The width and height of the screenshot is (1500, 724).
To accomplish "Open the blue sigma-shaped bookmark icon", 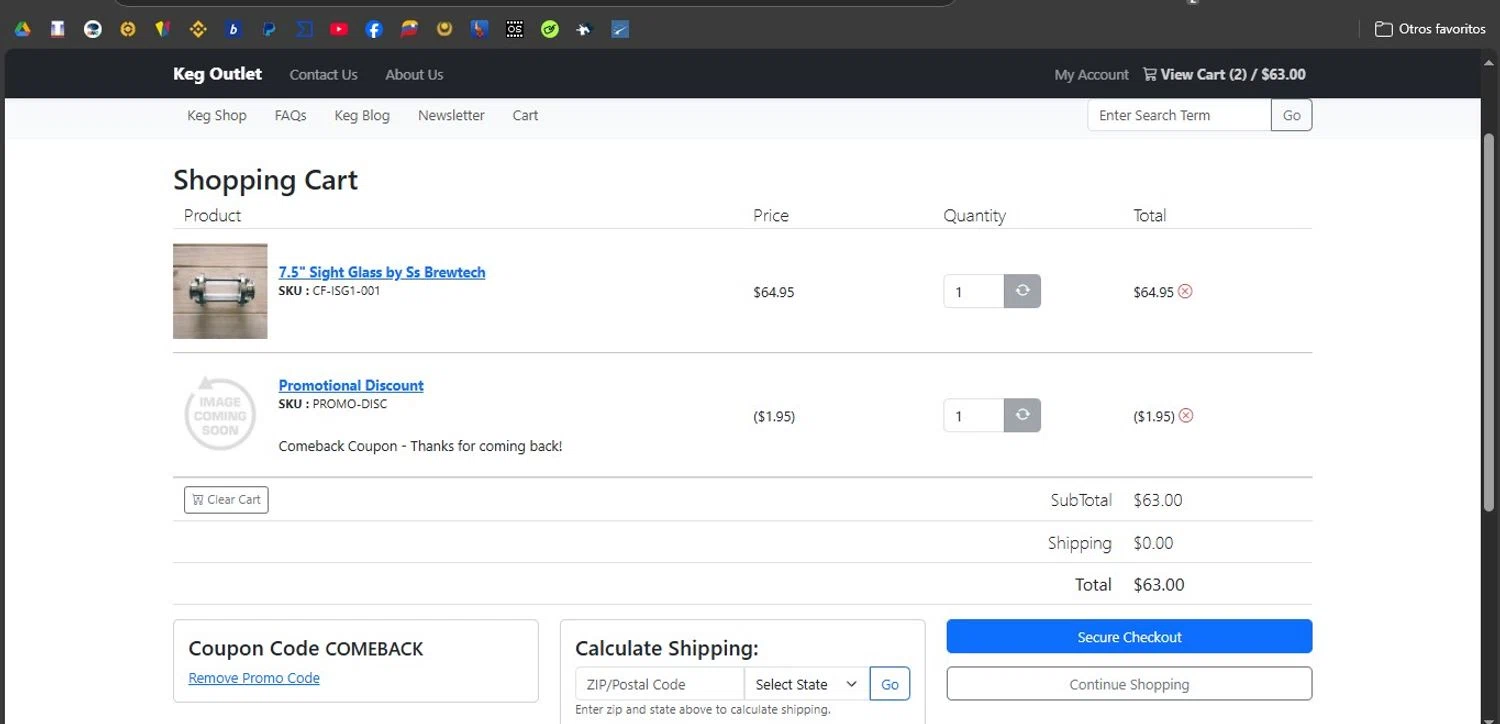I will 304,29.
